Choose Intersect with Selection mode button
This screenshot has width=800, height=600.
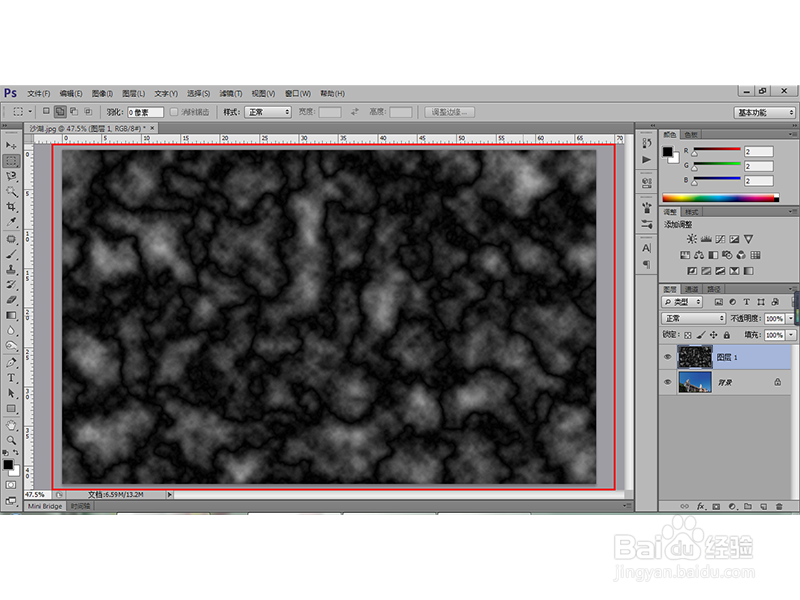88,111
